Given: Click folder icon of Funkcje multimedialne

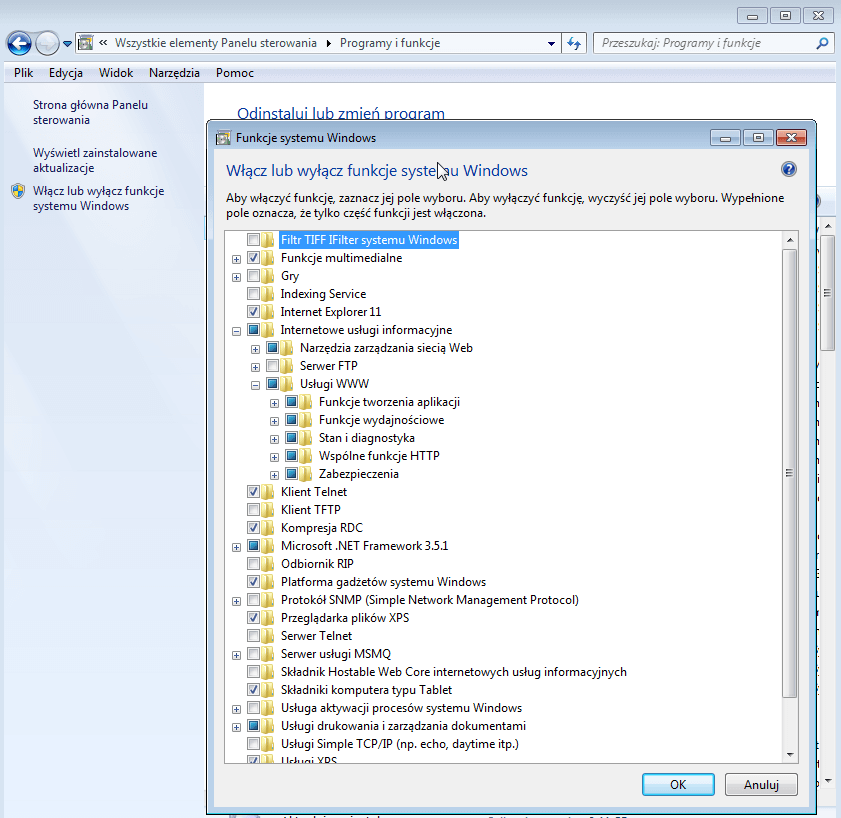Looking at the screenshot, I should click(x=268, y=258).
